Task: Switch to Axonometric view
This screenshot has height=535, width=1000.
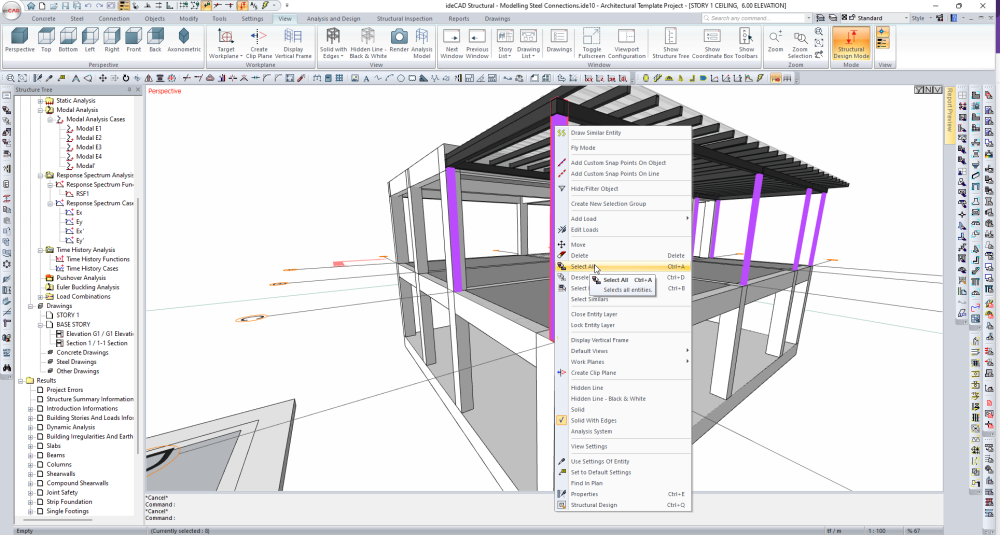Action: [x=183, y=38]
